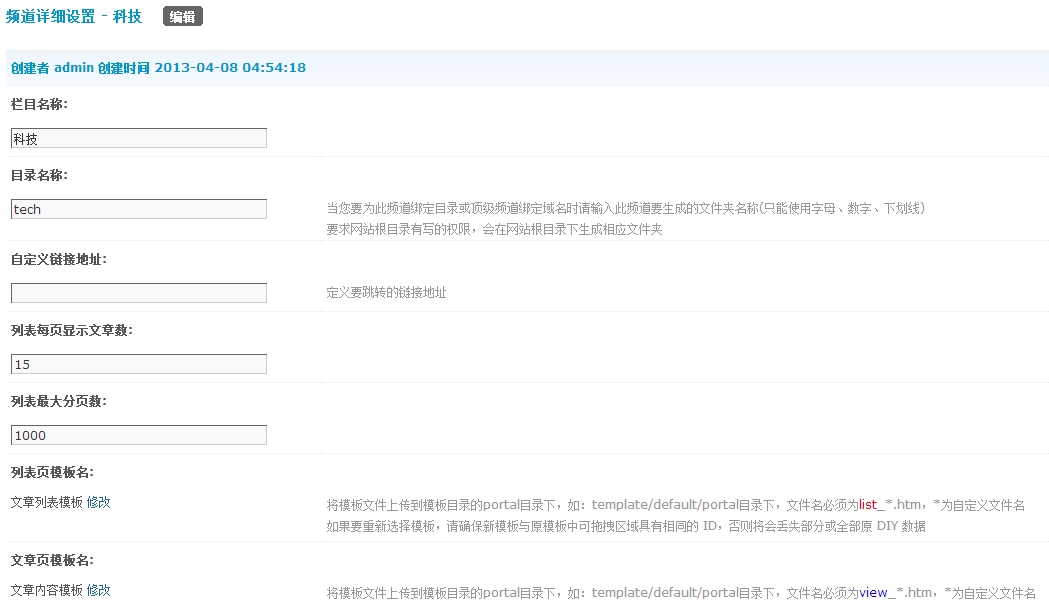Click the 列表页模板名 section label
1049x604 pixels.
52,472
